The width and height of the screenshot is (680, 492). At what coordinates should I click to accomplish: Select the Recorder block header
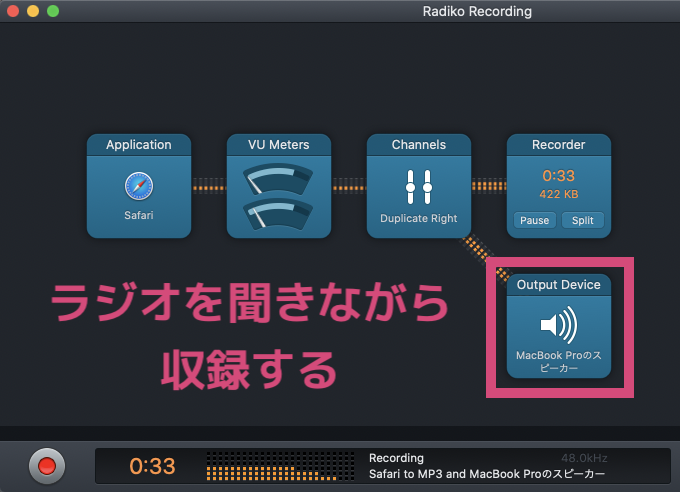(x=559, y=144)
